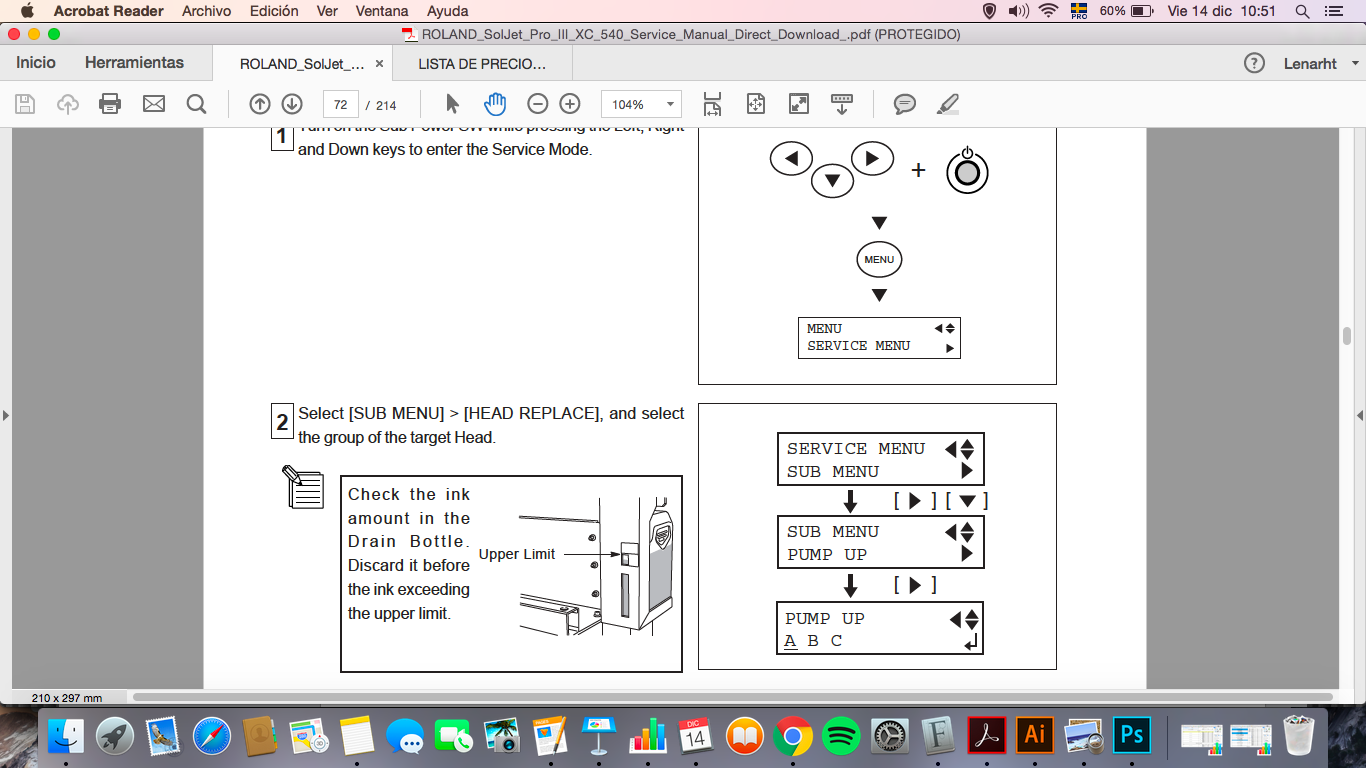Image resolution: width=1366 pixels, height=768 pixels.
Task: Open the find text magnifier
Action: click(197, 104)
